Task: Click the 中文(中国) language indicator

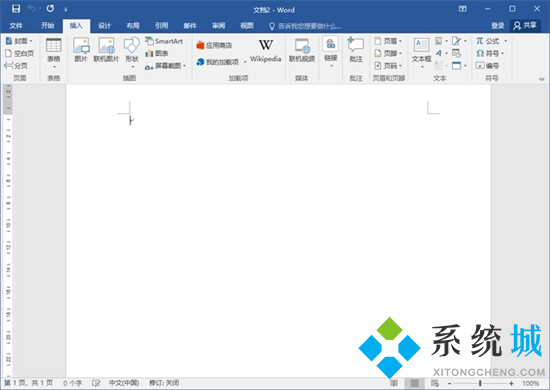Action: click(124, 383)
